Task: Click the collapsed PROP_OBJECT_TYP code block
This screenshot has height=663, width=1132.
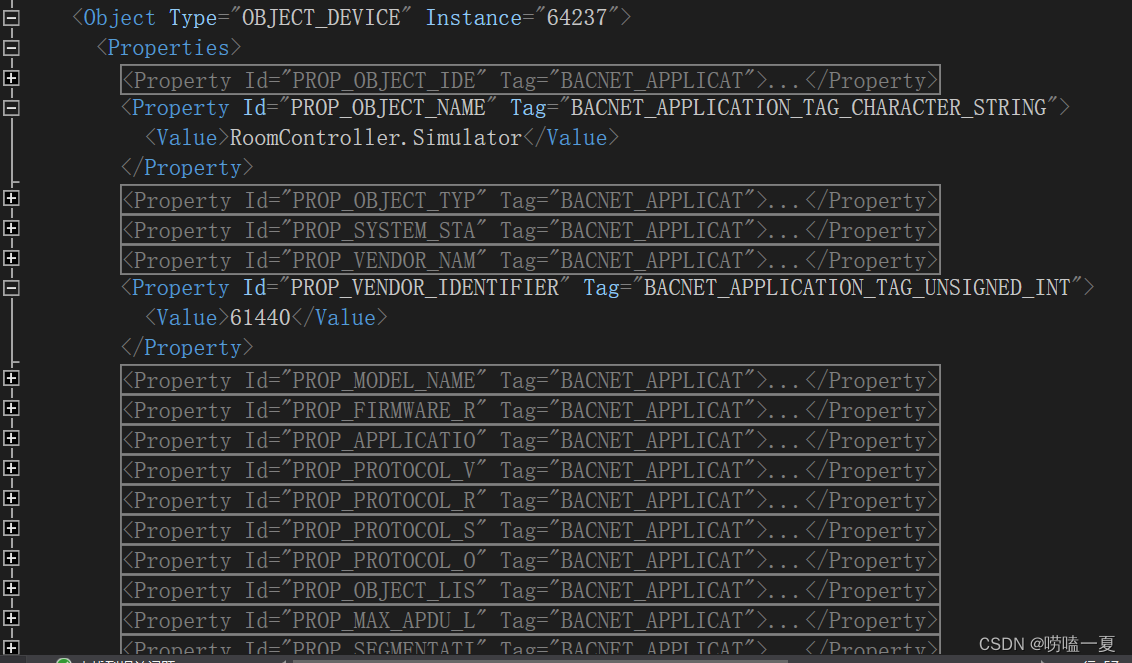Action: [x=530, y=199]
